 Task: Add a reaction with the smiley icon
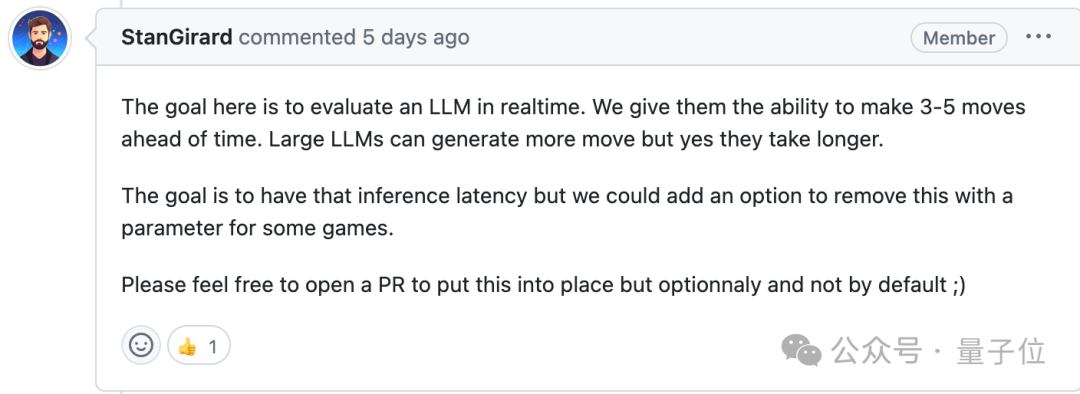pyautogui.click(x=141, y=345)
